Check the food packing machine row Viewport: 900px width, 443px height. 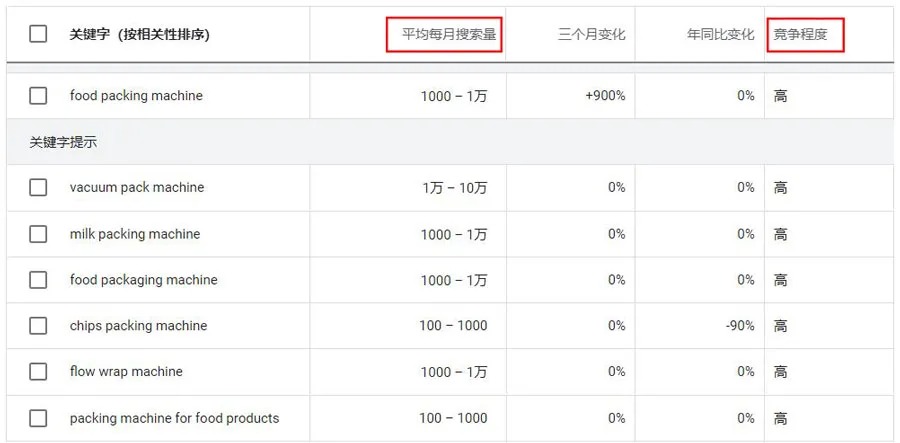(x=38, y=96)
